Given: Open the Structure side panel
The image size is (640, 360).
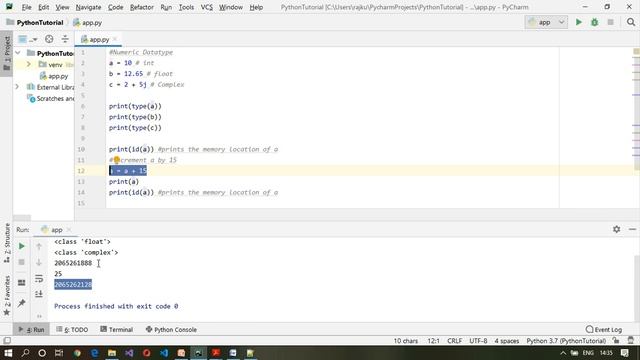Looking at the screenshot, I should click(7, 242).
